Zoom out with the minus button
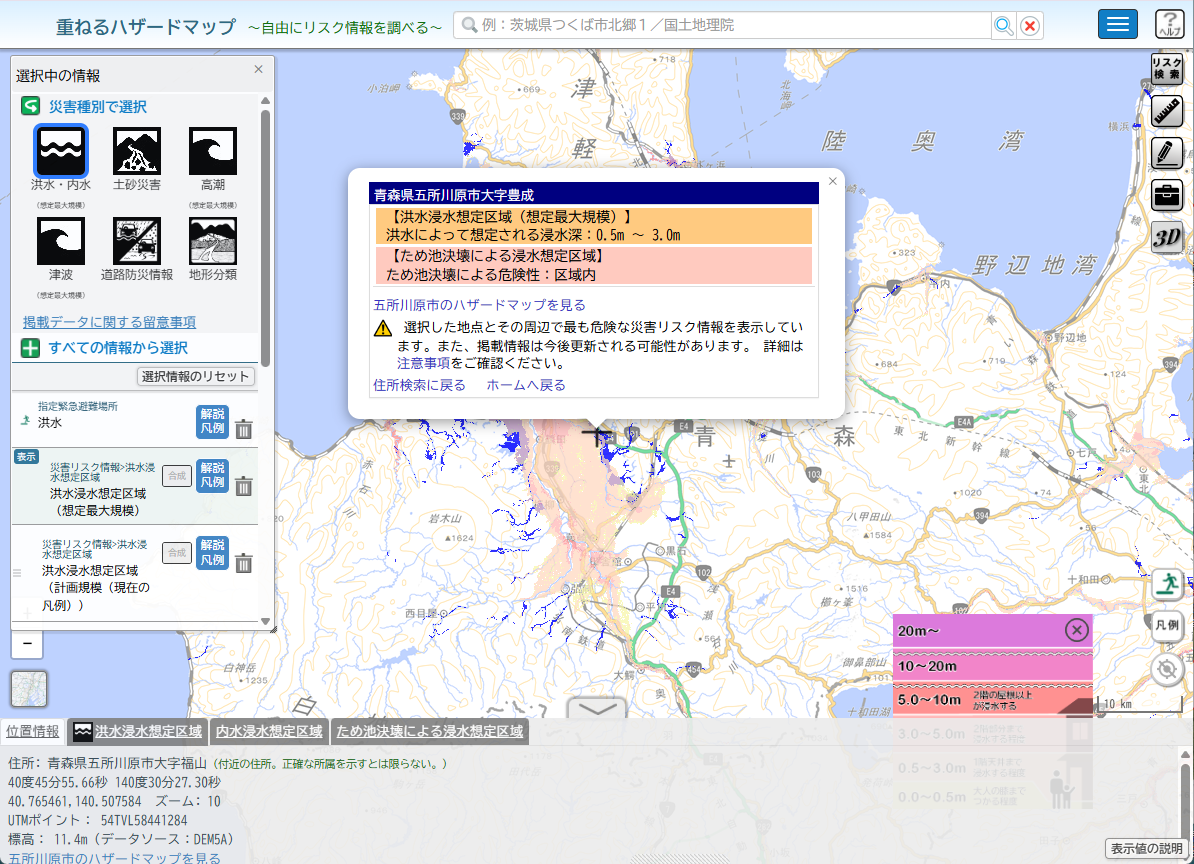Image resolution: width=1194 pixels, height=864 pixels. [x=27, y=644]
